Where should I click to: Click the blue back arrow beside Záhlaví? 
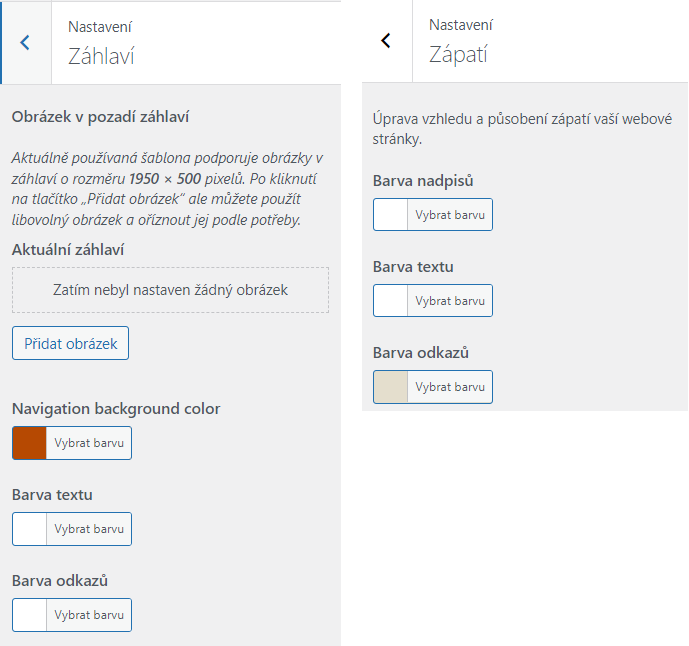[x=26, y=42]
